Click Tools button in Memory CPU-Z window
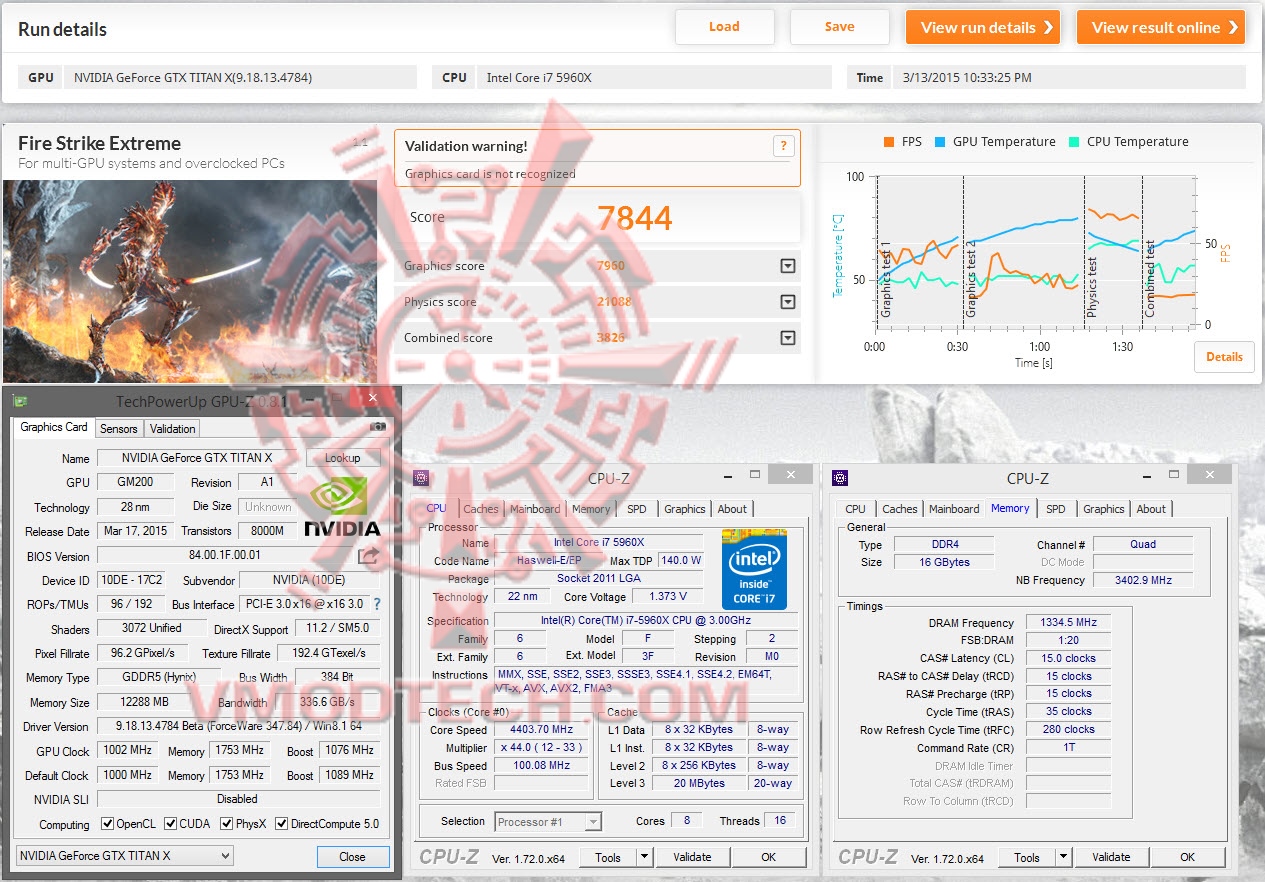The image size is (1265, 882). click(x=1027, y=857)
